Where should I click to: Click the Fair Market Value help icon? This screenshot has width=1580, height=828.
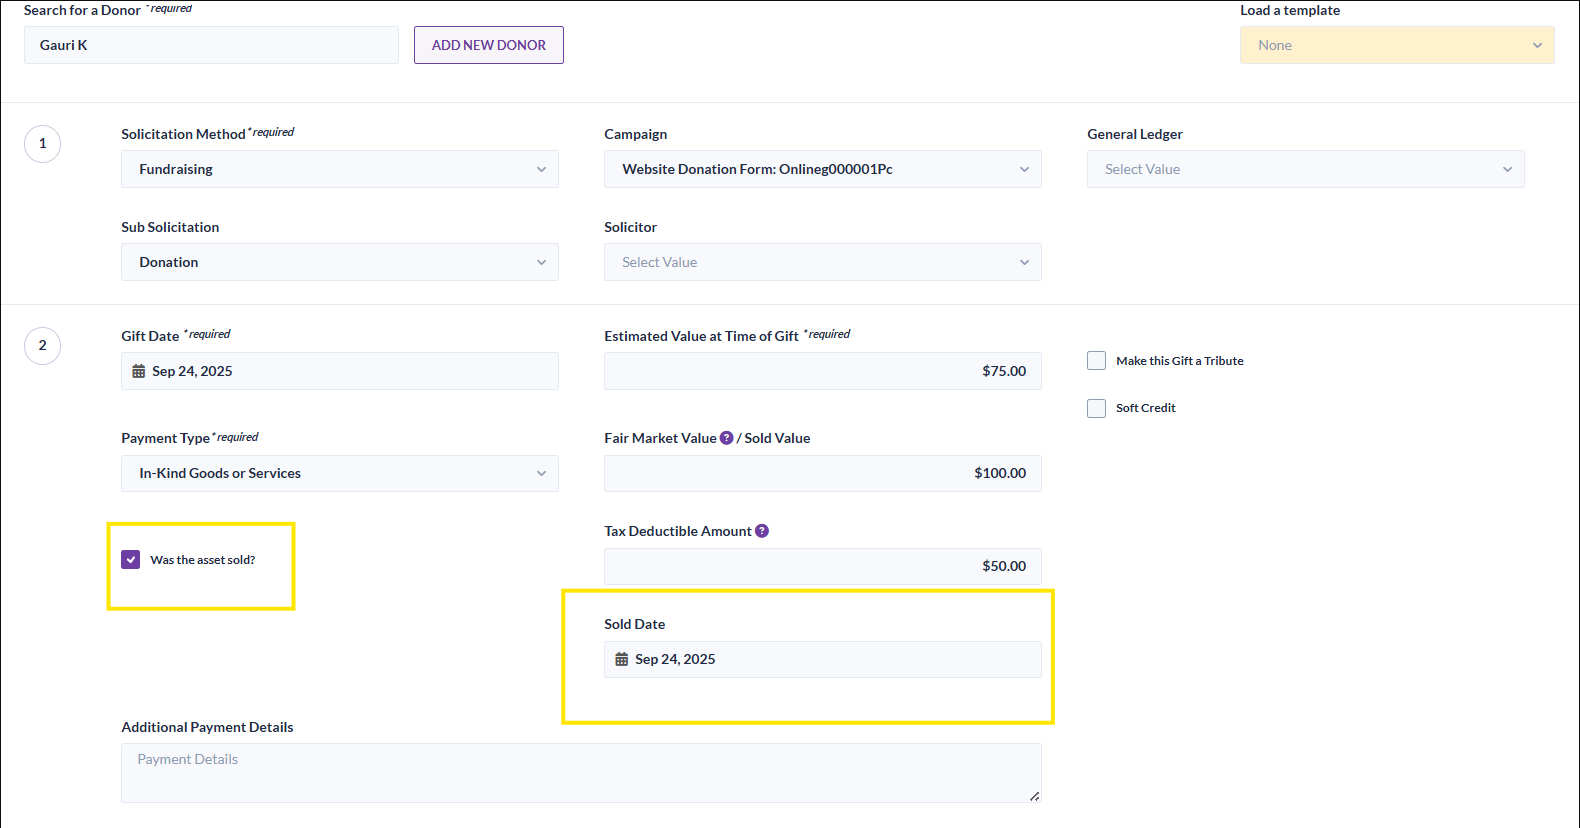tap(727, 438)
